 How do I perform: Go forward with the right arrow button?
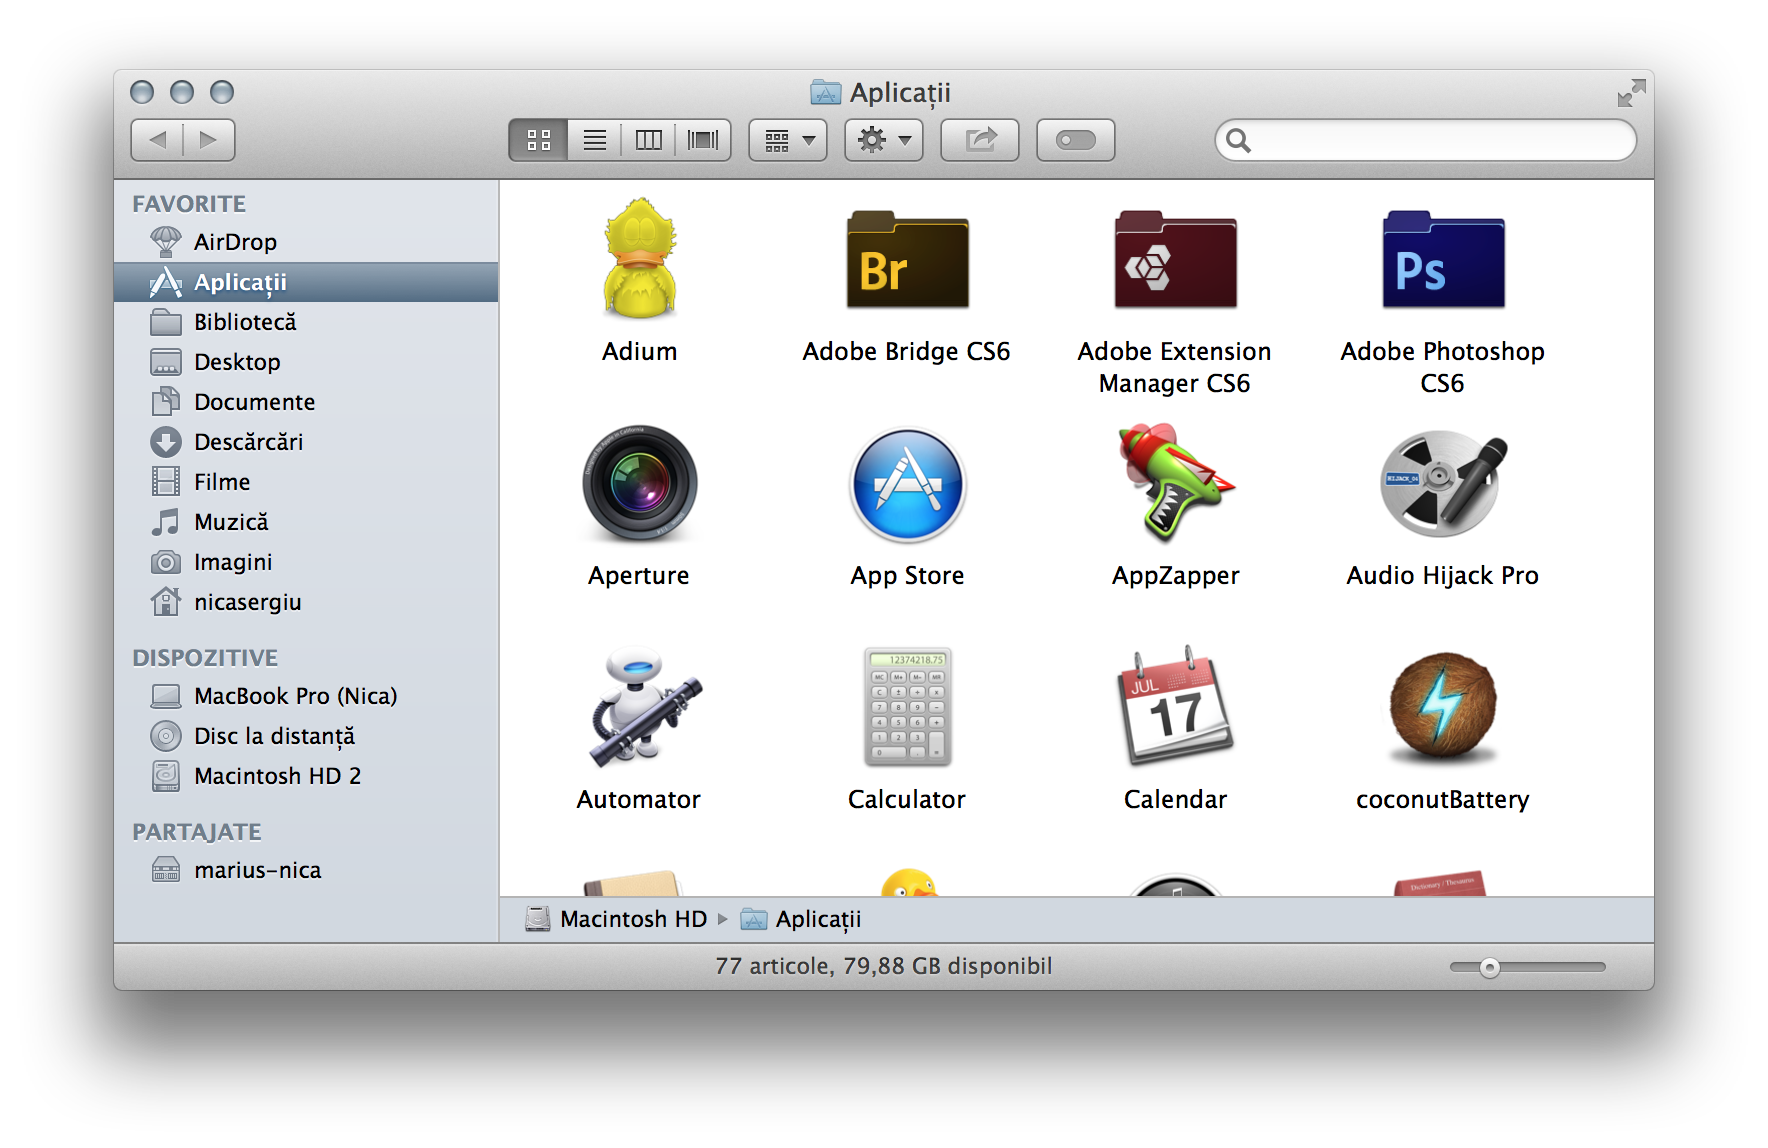coord(209,140)
